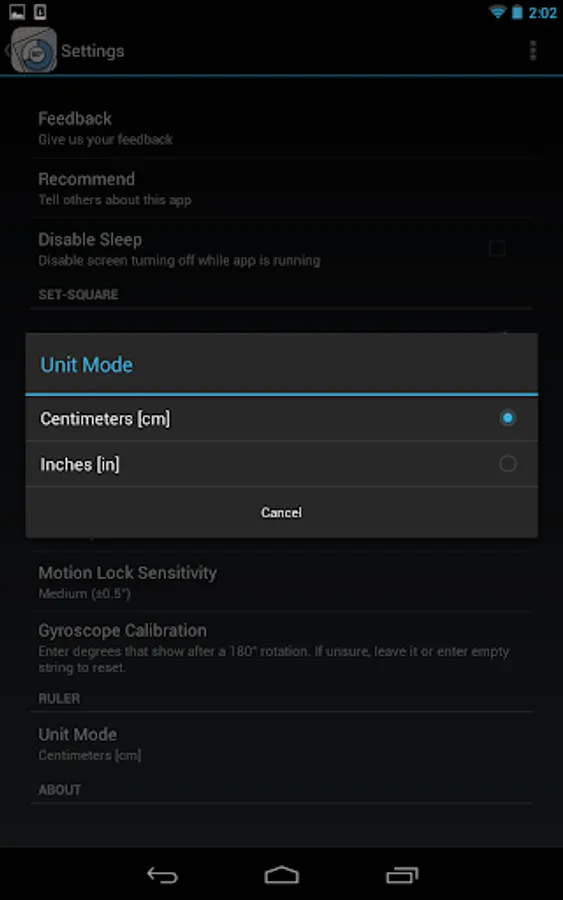
Task: Open Motion Lock Sensitivity setting
Action: tap(281, 582)
